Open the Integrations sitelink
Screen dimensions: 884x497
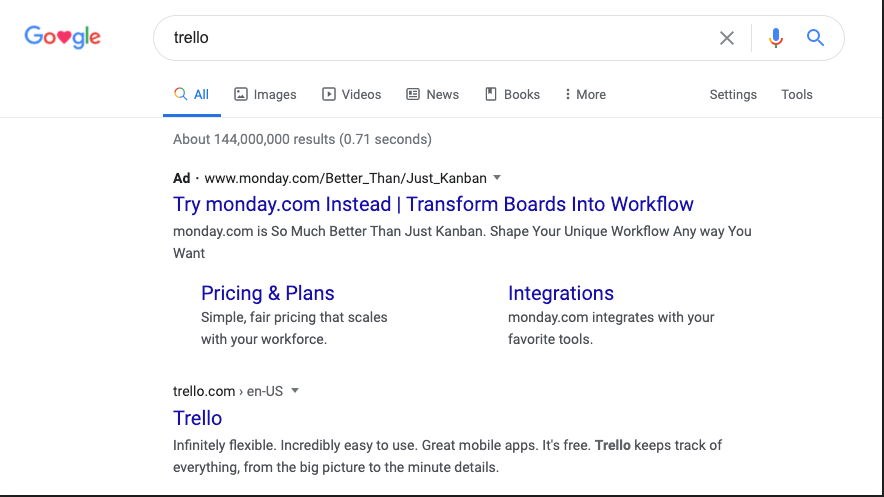tap(561, 293)
